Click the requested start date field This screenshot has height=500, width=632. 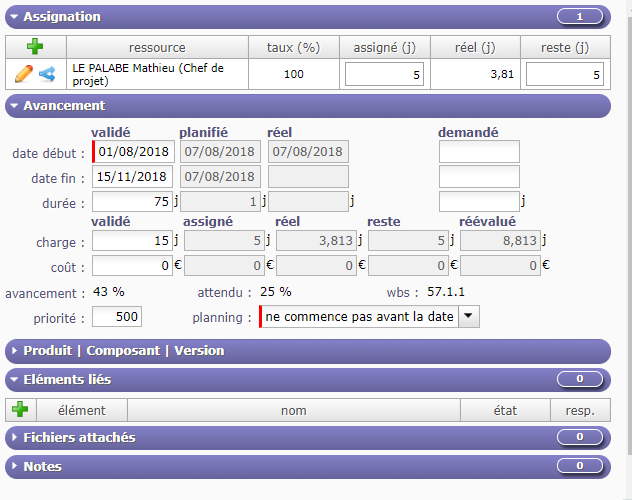(479, 152)
